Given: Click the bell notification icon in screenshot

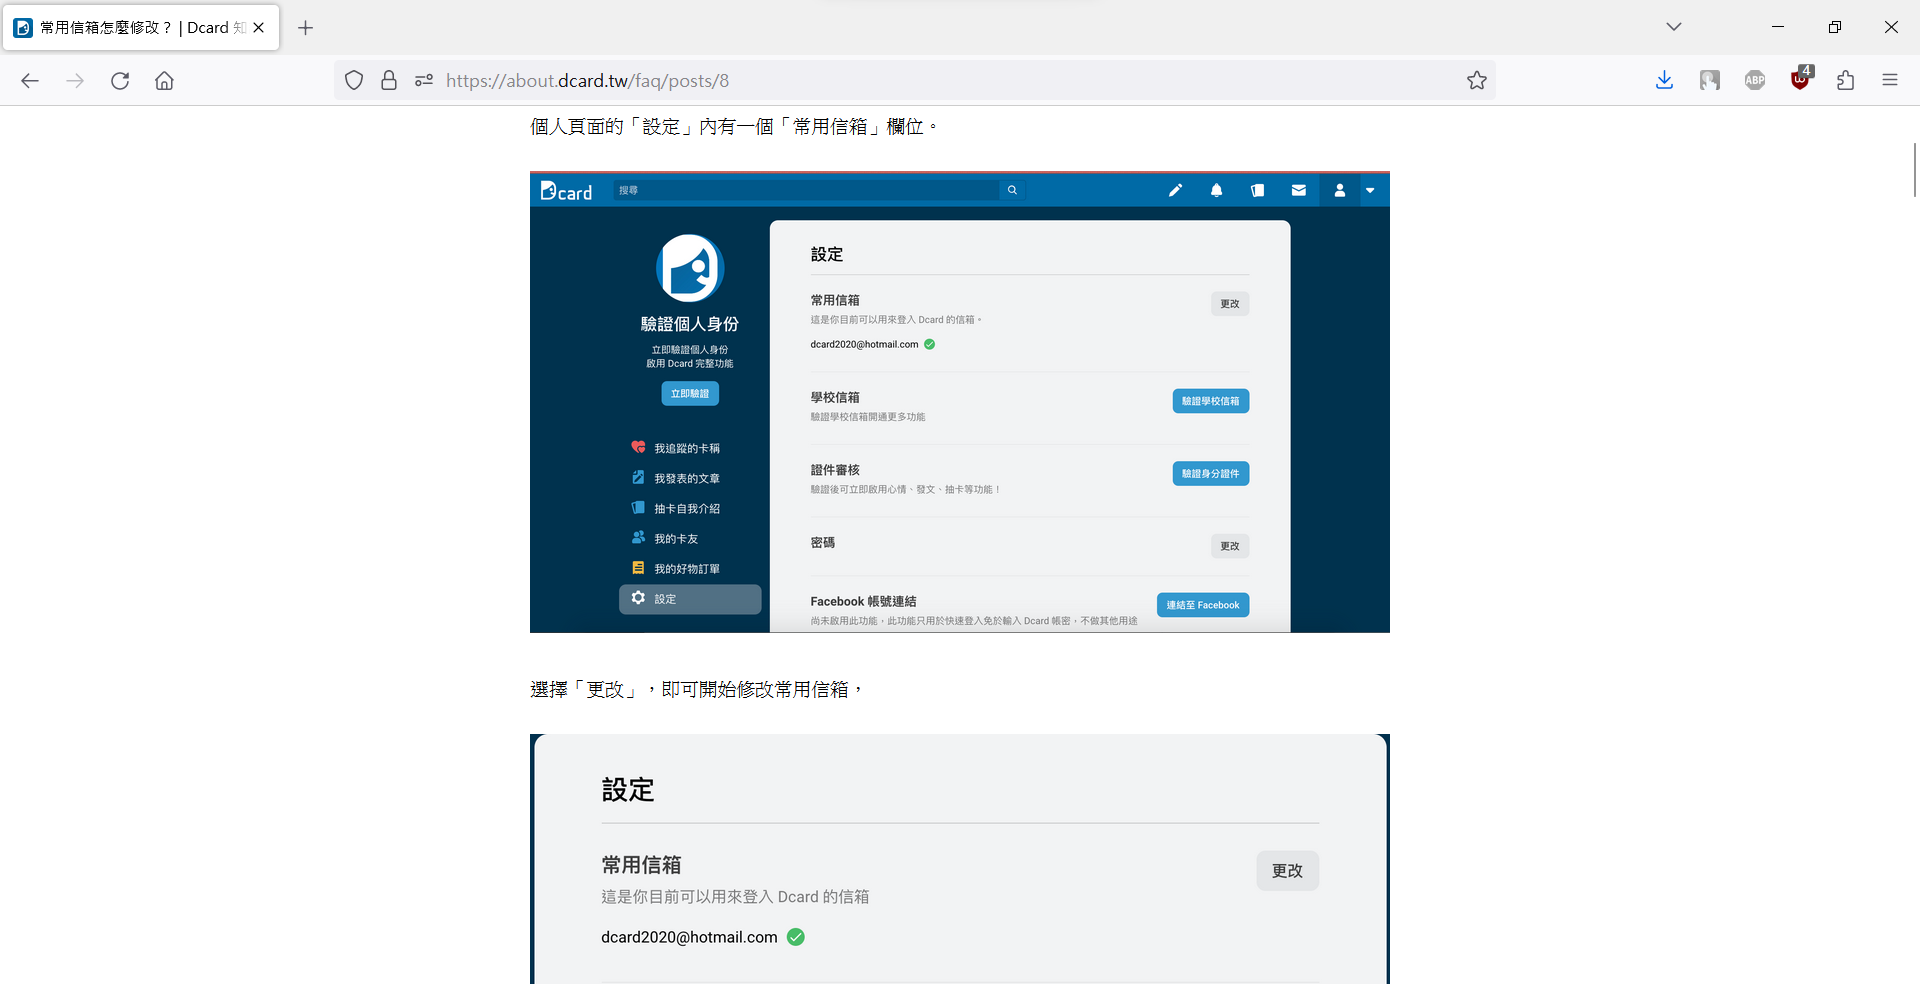Looking at the screenshot, I should [x=1217, y=190].
